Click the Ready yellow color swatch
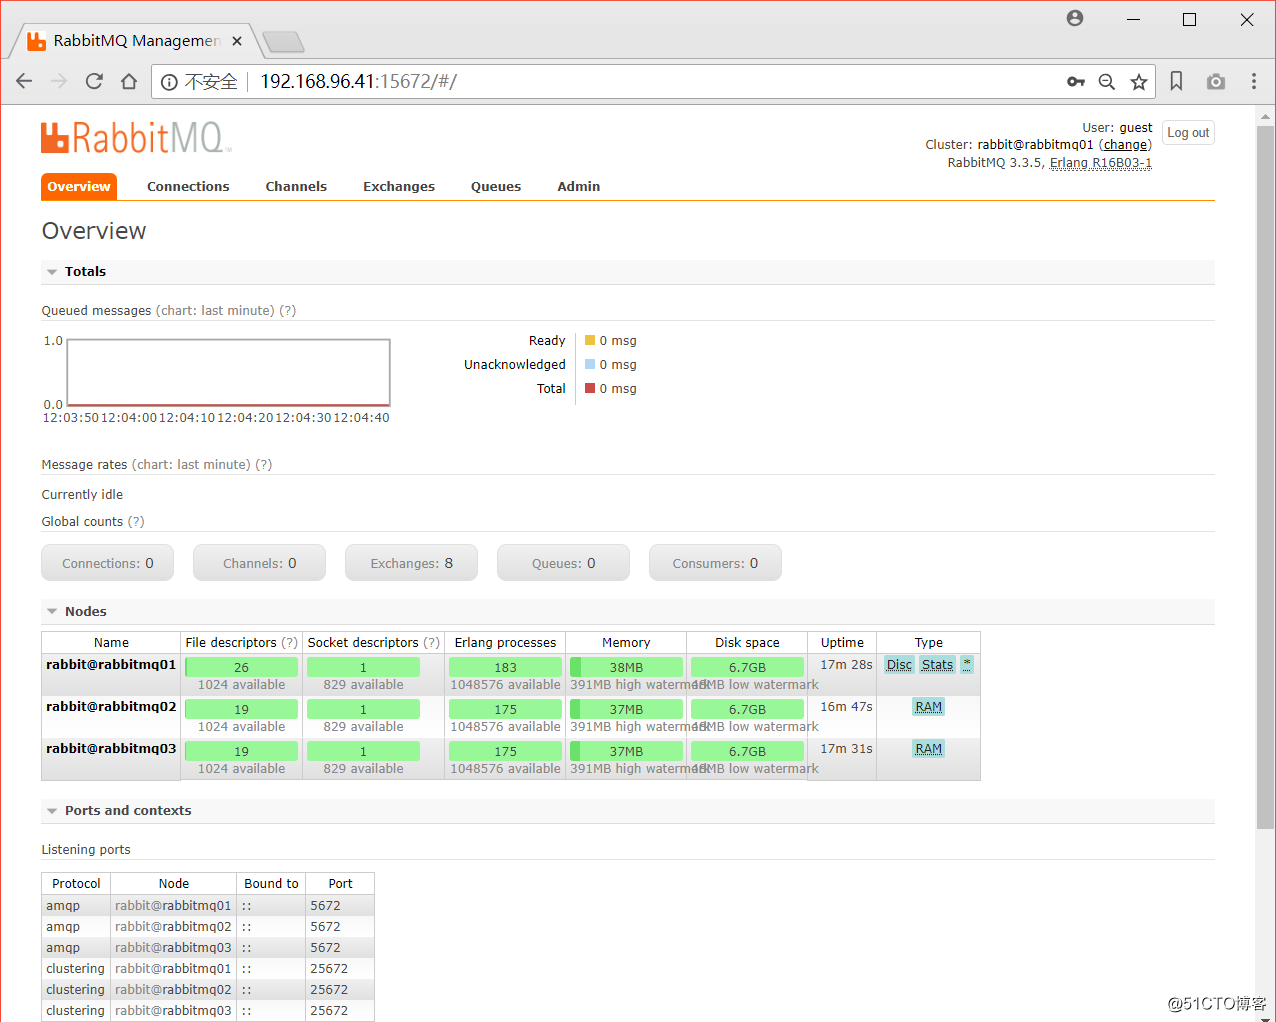The width and height of the screenshot is (1276, 1022). [590, 340]
